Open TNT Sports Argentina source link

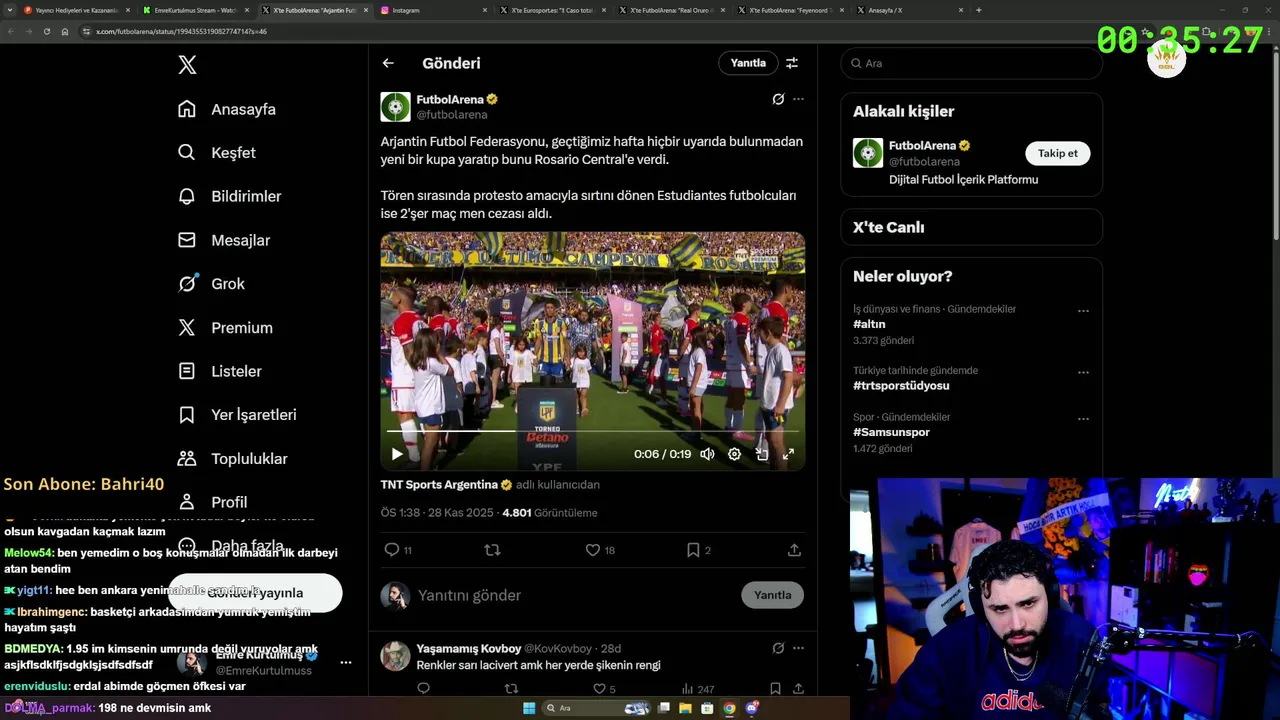439,485
